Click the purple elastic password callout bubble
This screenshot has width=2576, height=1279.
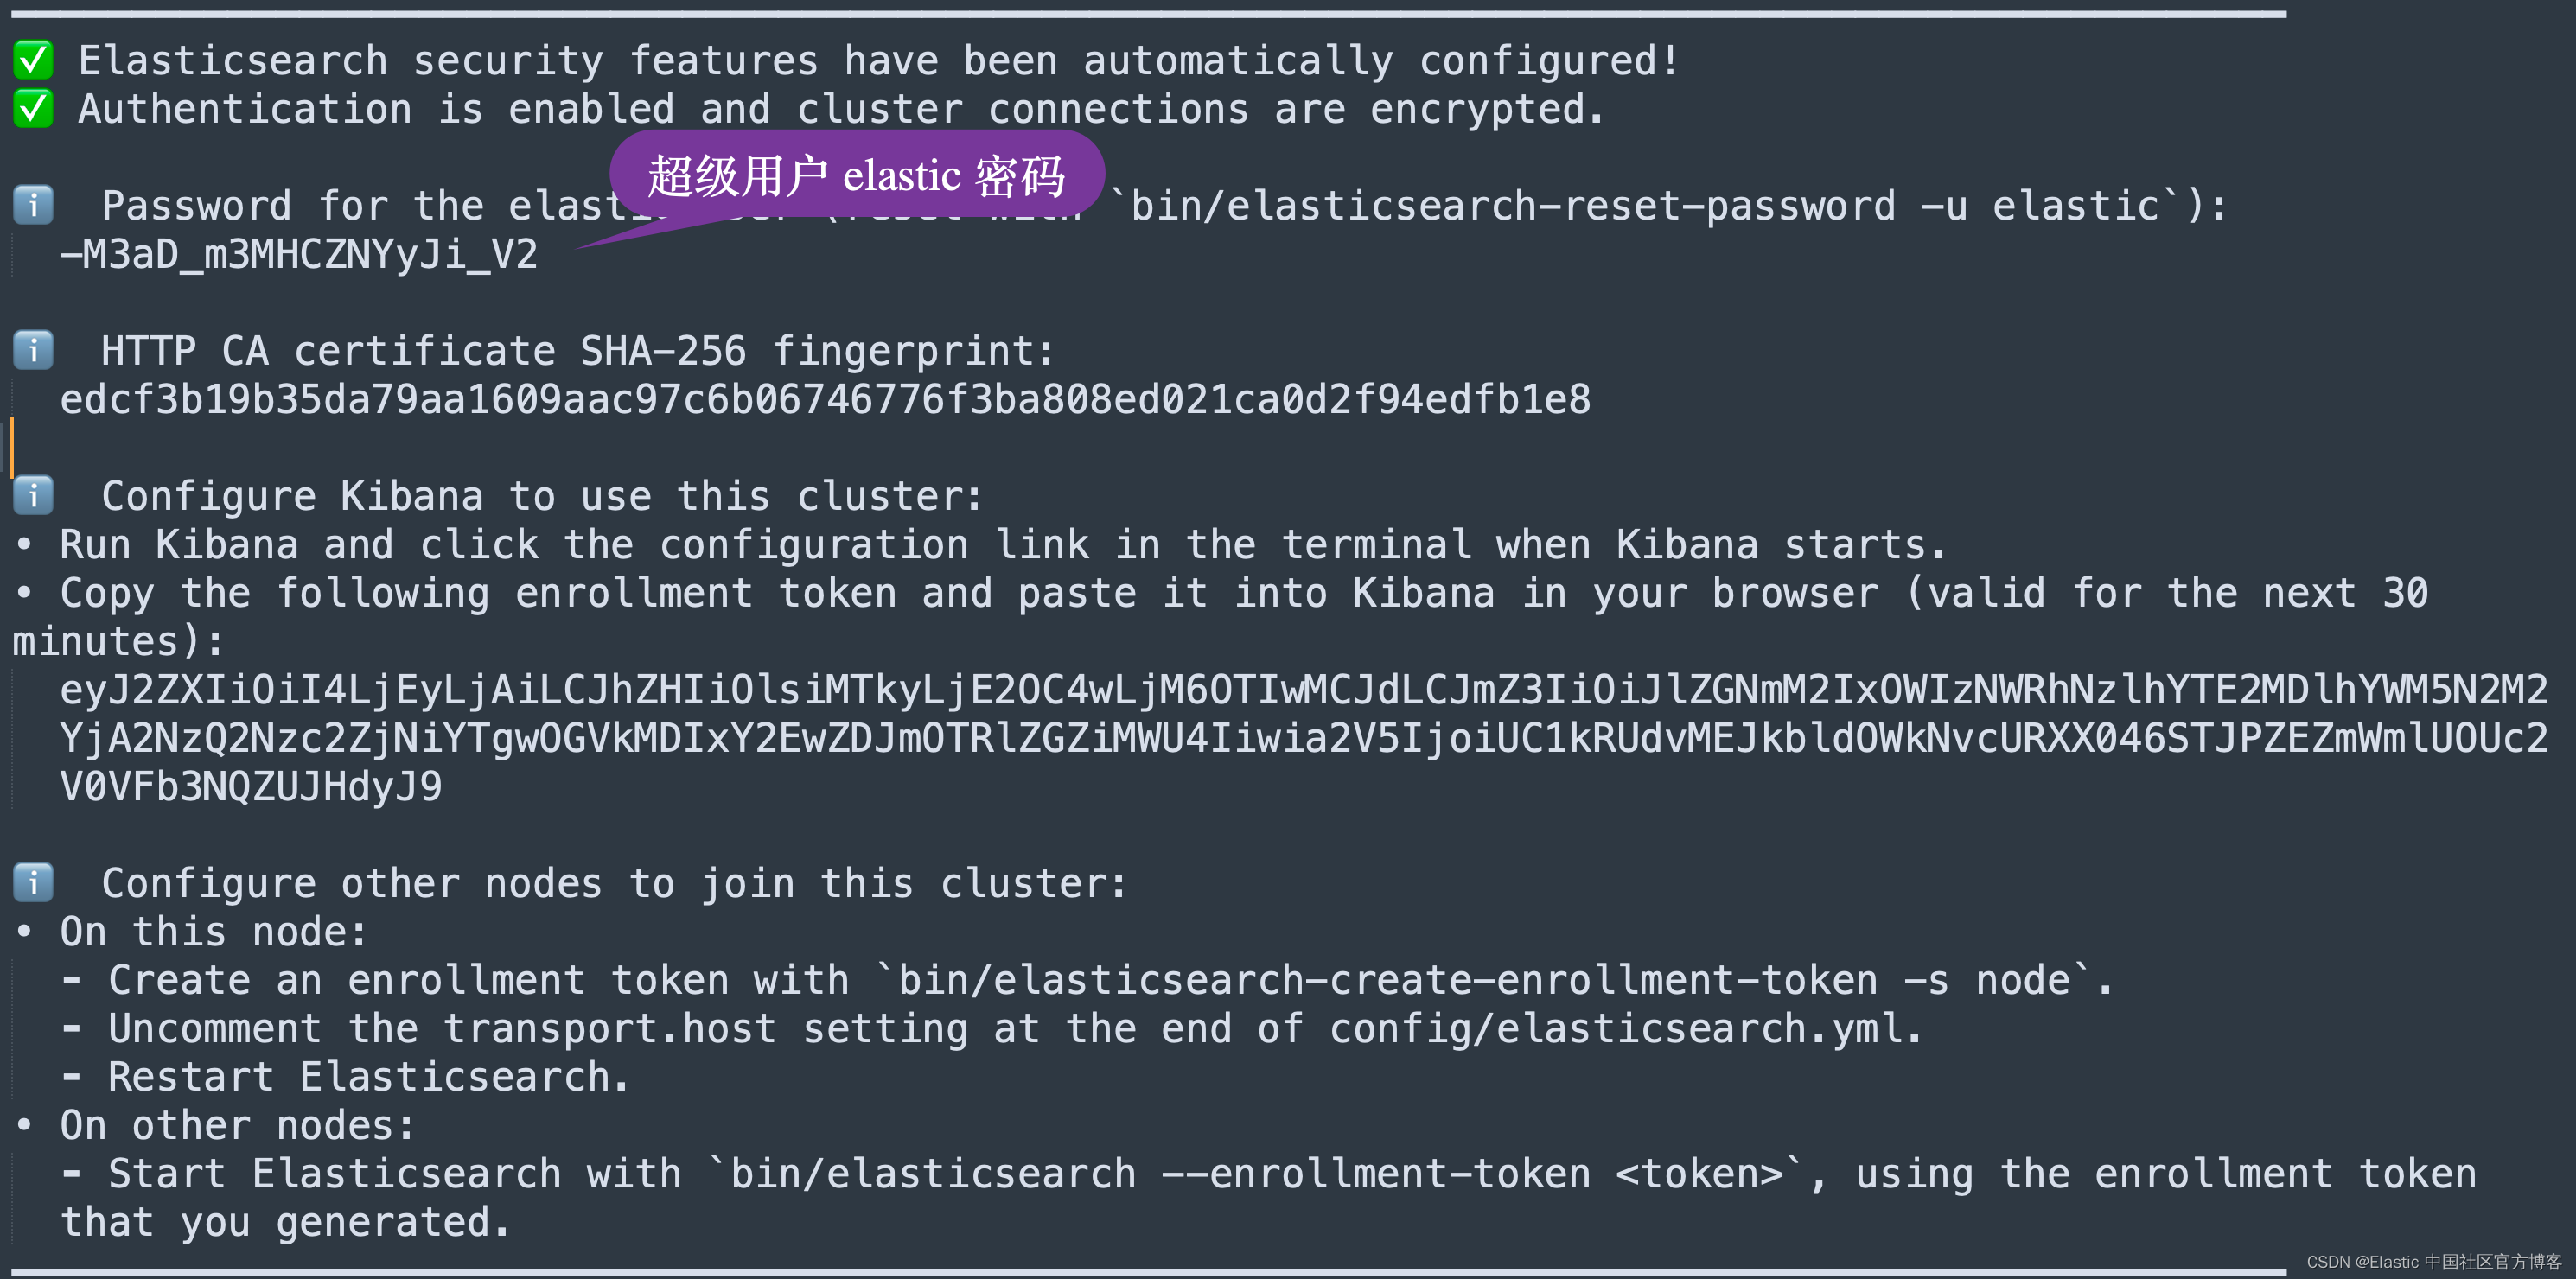[856, 176]
